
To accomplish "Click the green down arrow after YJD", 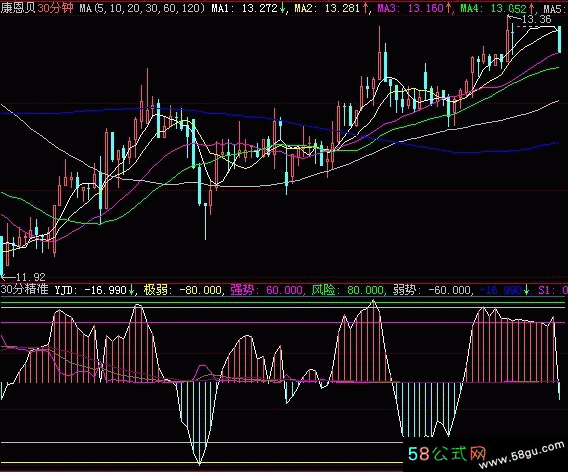I will (131, 290).
